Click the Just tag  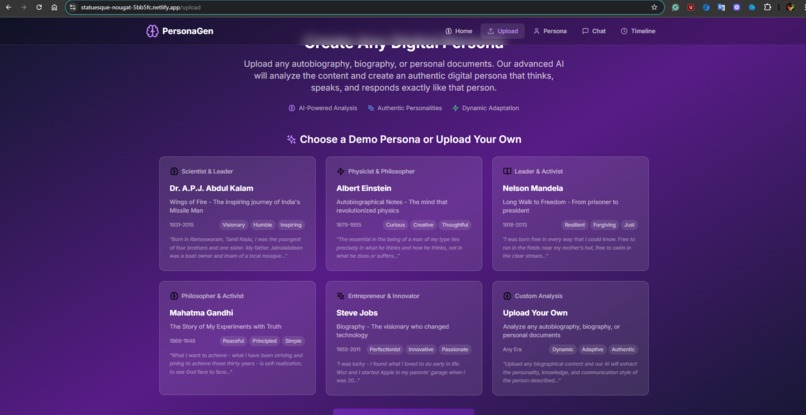tap(629, 225)
